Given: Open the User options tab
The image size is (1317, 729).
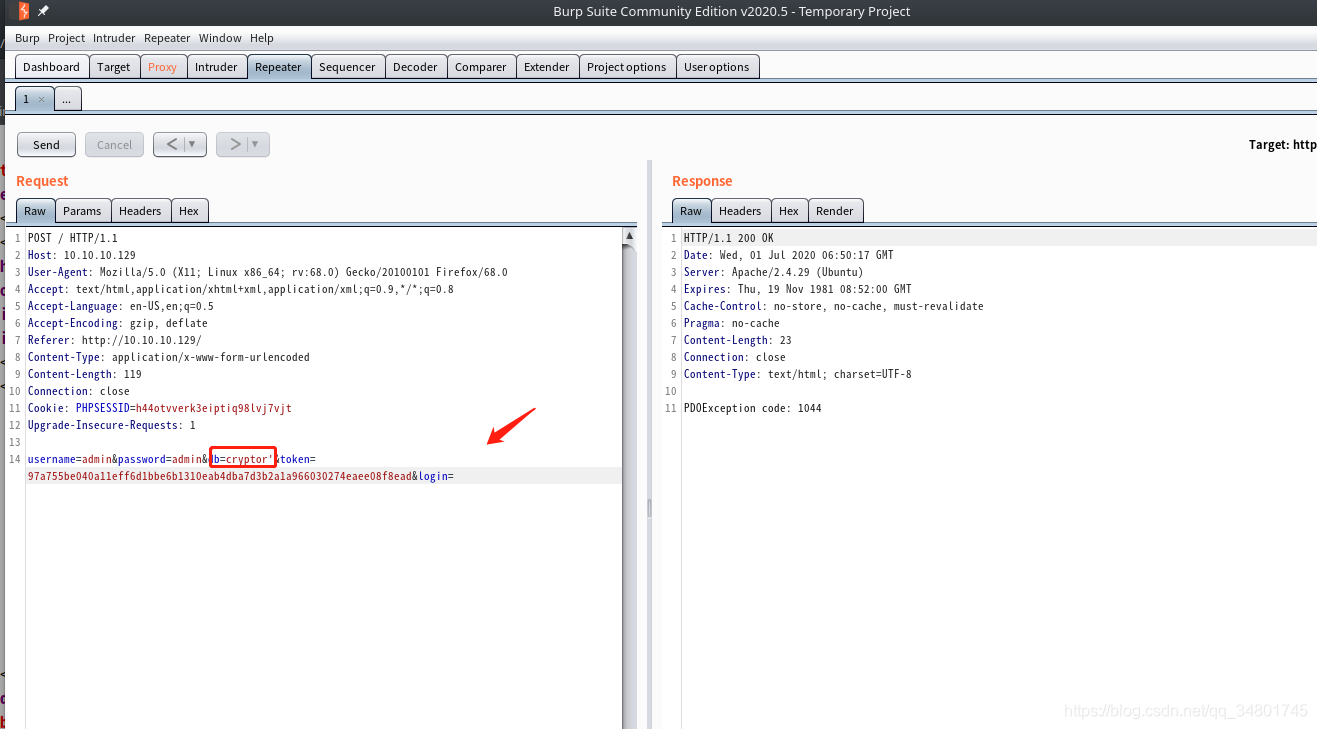Looking at the screenshot, I should [x=717, y=67].
